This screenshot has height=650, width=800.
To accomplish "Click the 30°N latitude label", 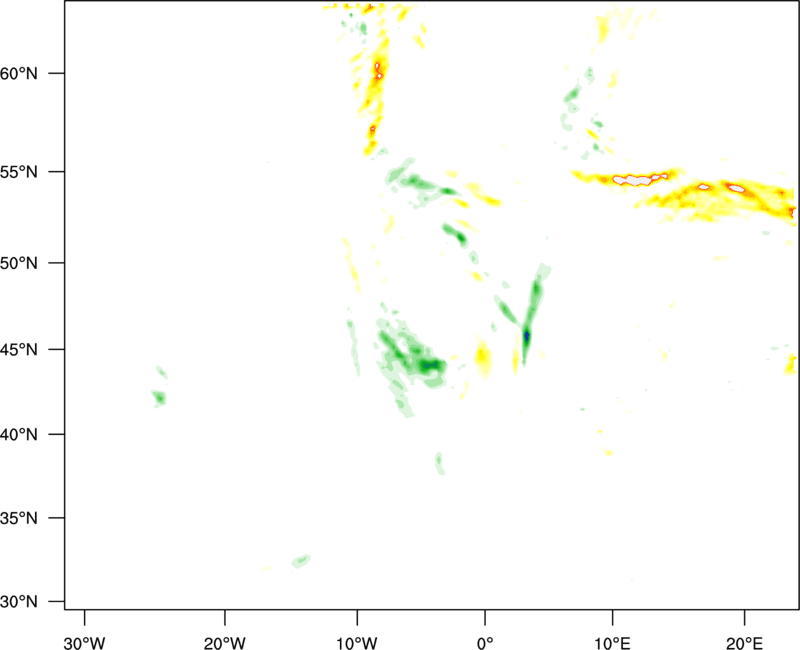I will click(x=19, y=602).
